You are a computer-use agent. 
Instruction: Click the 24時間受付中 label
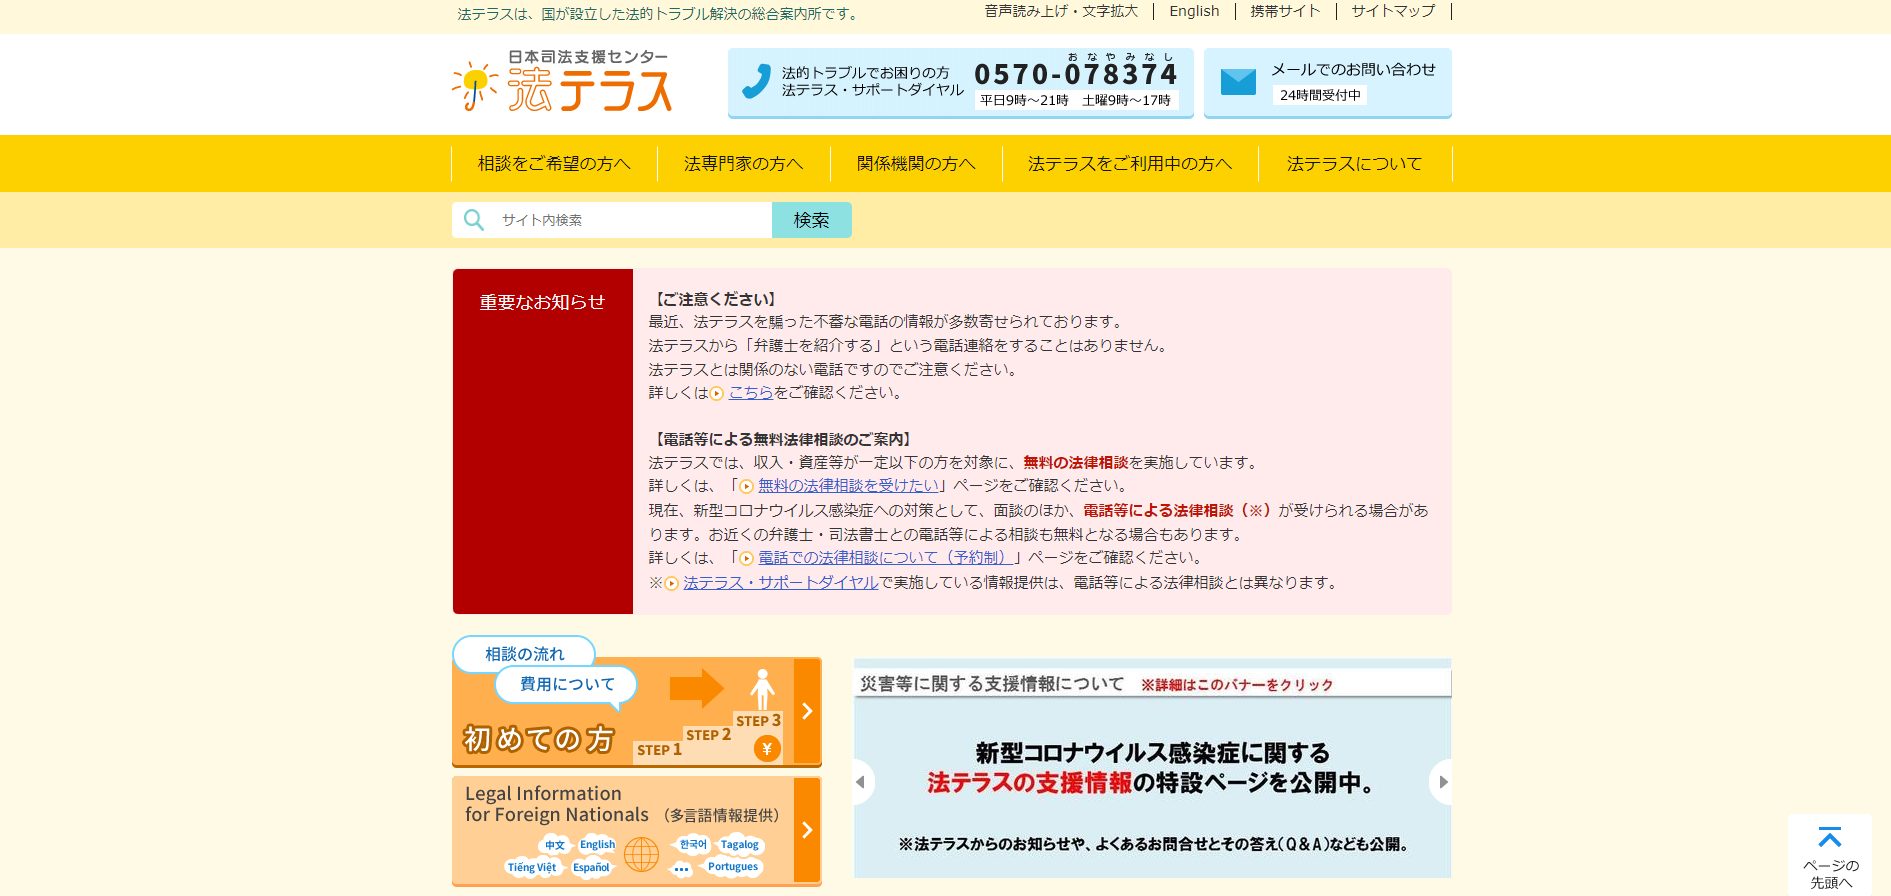click(x=1320, y=95)
